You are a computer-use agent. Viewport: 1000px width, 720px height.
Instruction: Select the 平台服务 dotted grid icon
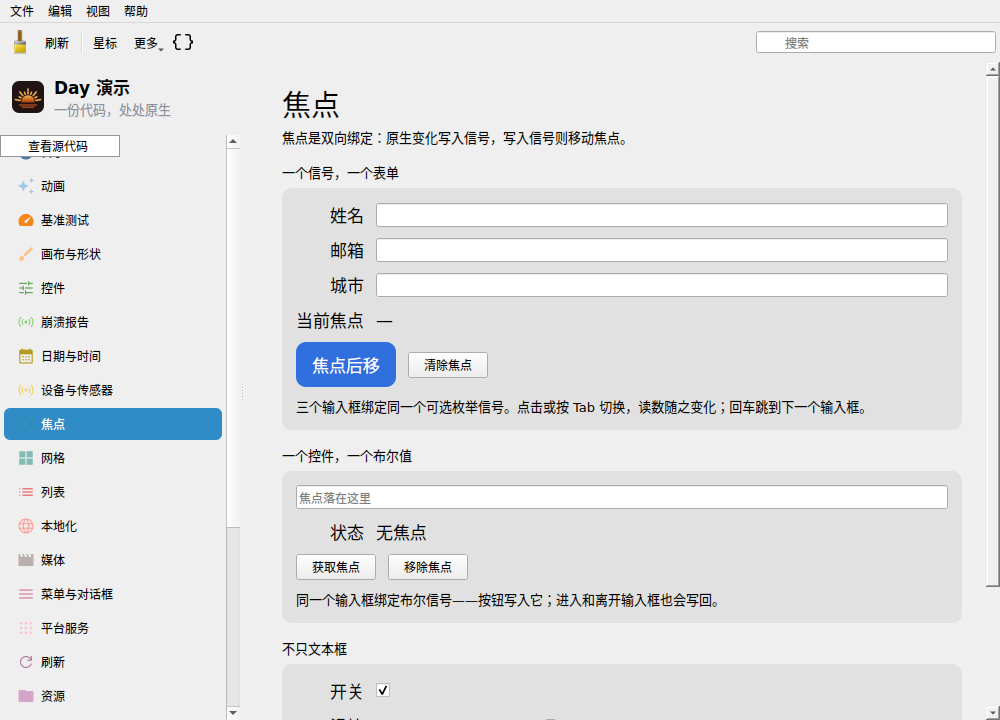coord(26,628)
